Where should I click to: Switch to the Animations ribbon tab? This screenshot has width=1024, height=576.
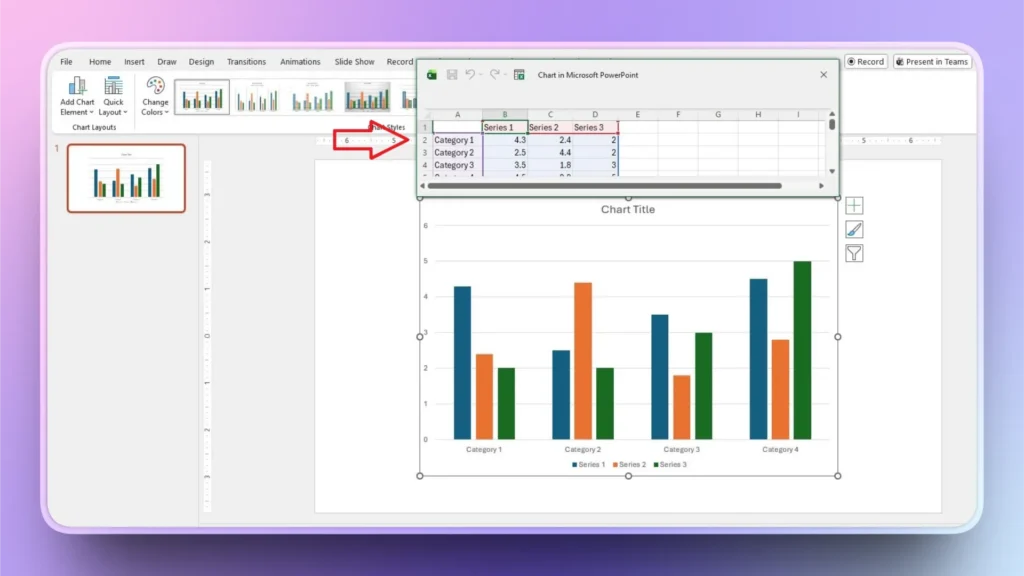[x=300, y=61]
